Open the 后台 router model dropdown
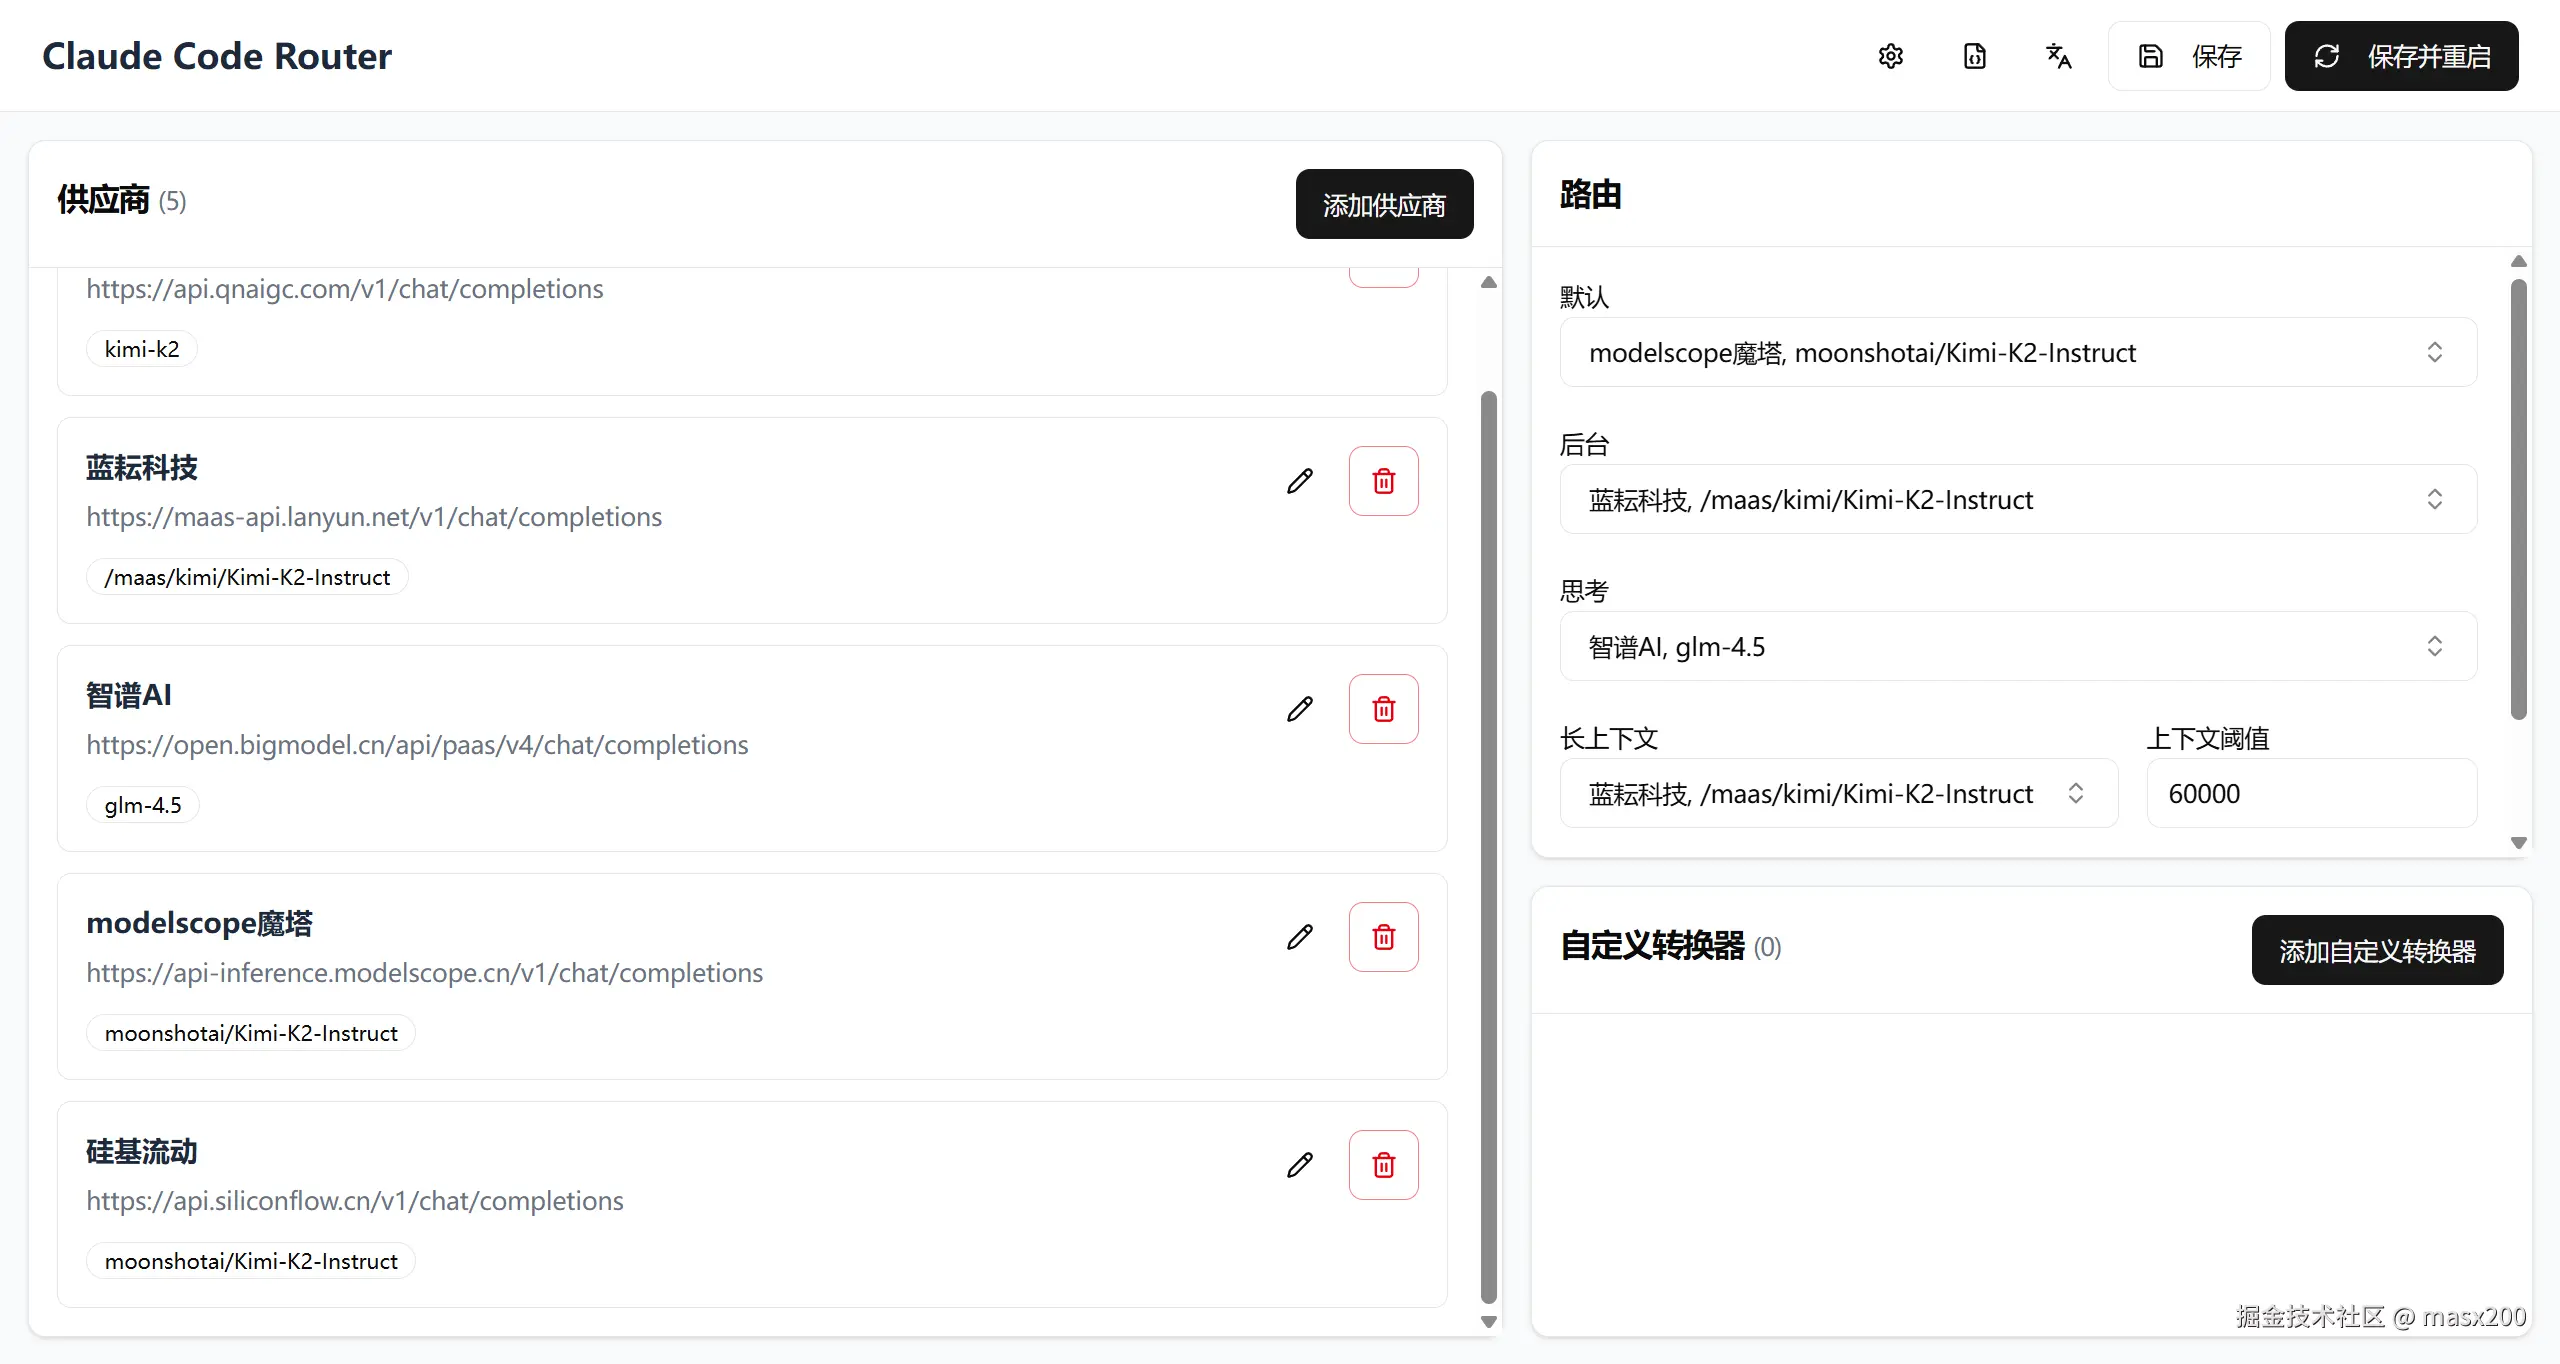Viewport: 2560px width, 1364px height. point(2017,499)
